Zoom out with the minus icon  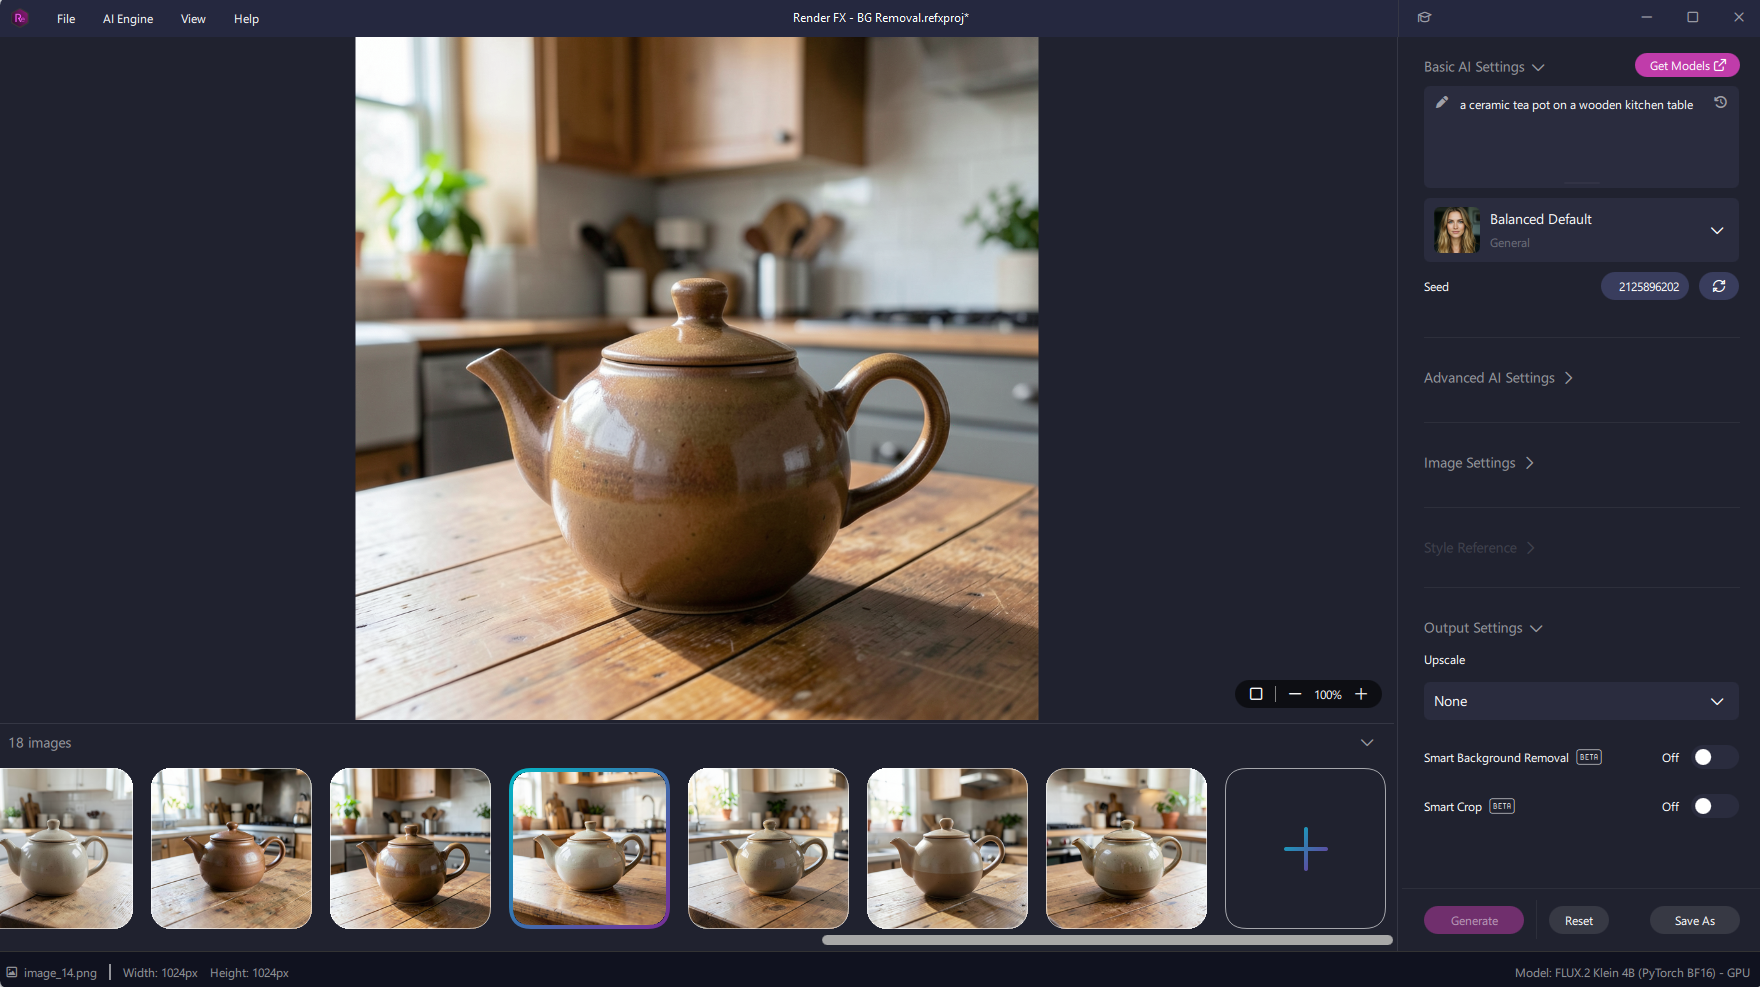tap(1295, 694)
